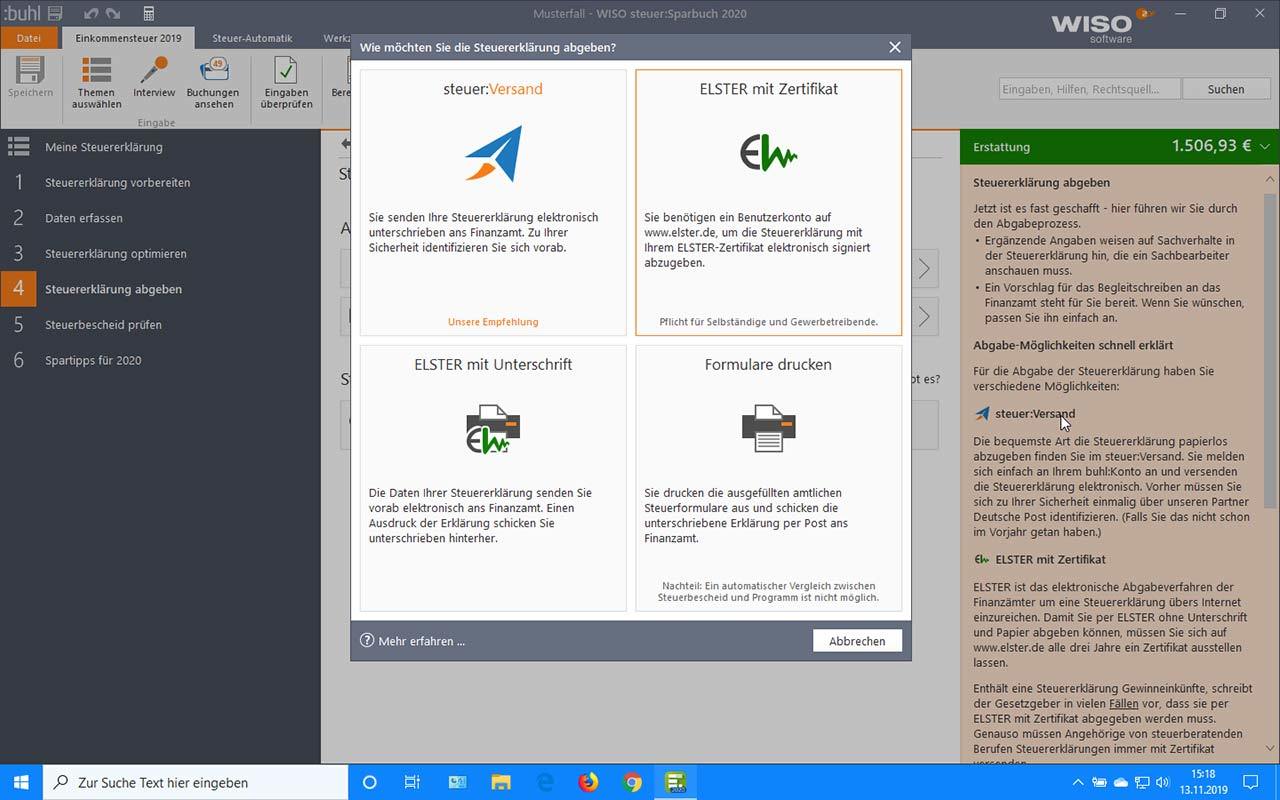Run Eingaben überprüfen check
Image resolution: width=1280 pixels, height=800 pixels.
[286, 83]
